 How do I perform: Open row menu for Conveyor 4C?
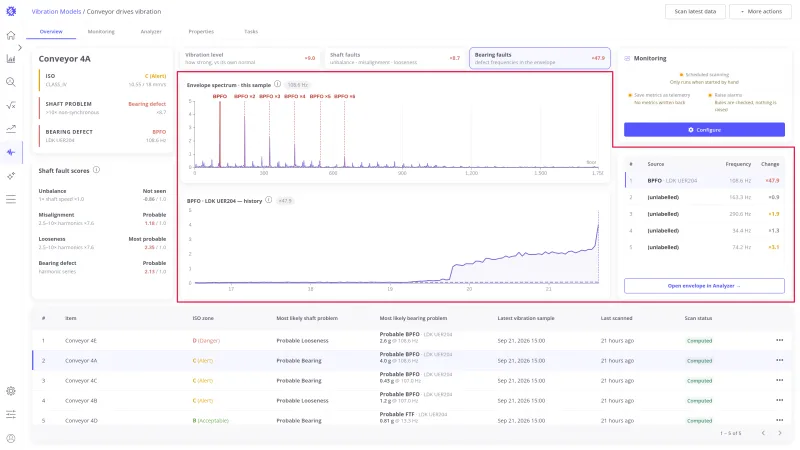779,380
